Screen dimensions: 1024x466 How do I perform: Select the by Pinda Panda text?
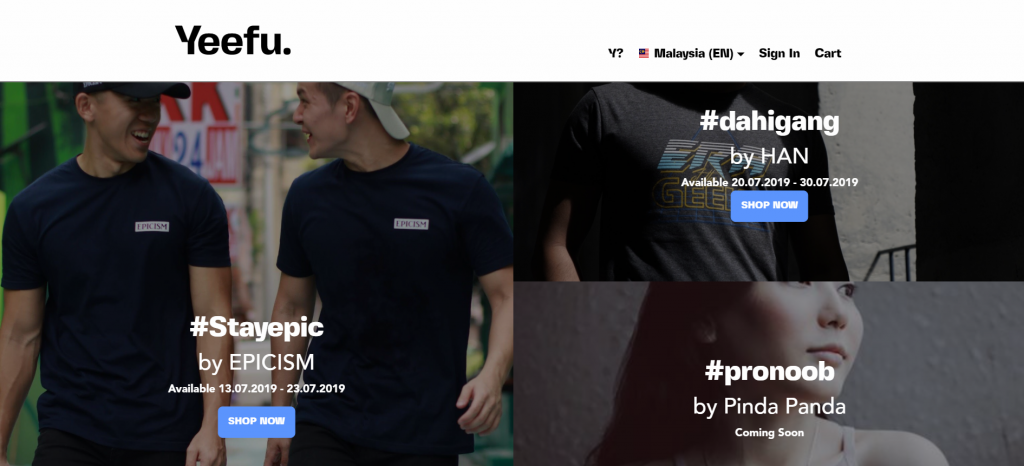[x=769, y=406]
